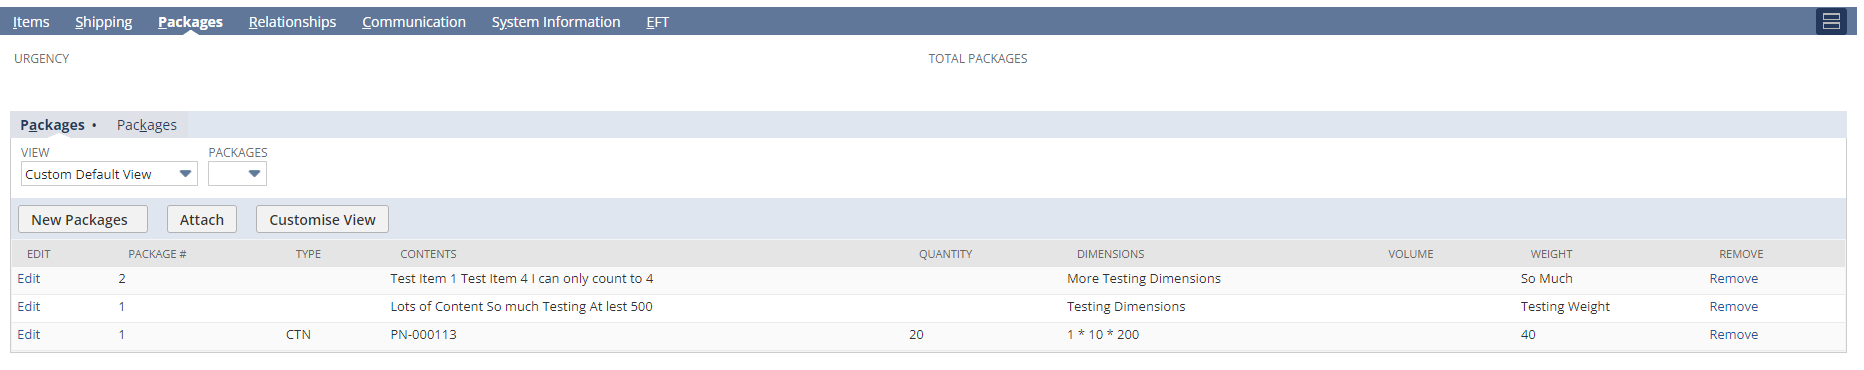The width and height of the screenshot is (1864, 370).
Task: Edit the package row containing PN-000113
Action: pos(29,334)
